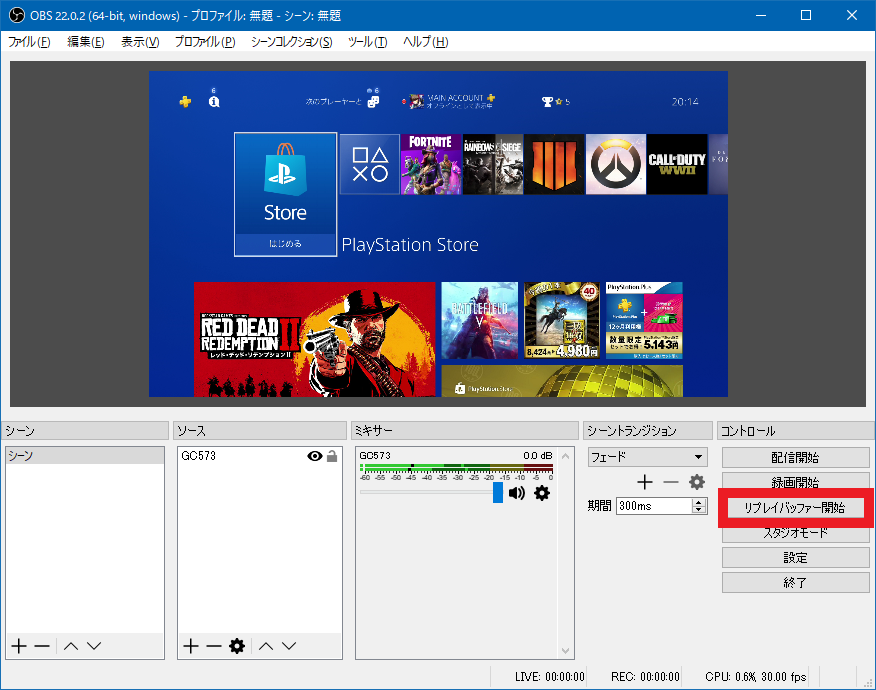The image size is (876, 690).
Task: Open GC573 mixer settings gear
Action: [541, 493]
